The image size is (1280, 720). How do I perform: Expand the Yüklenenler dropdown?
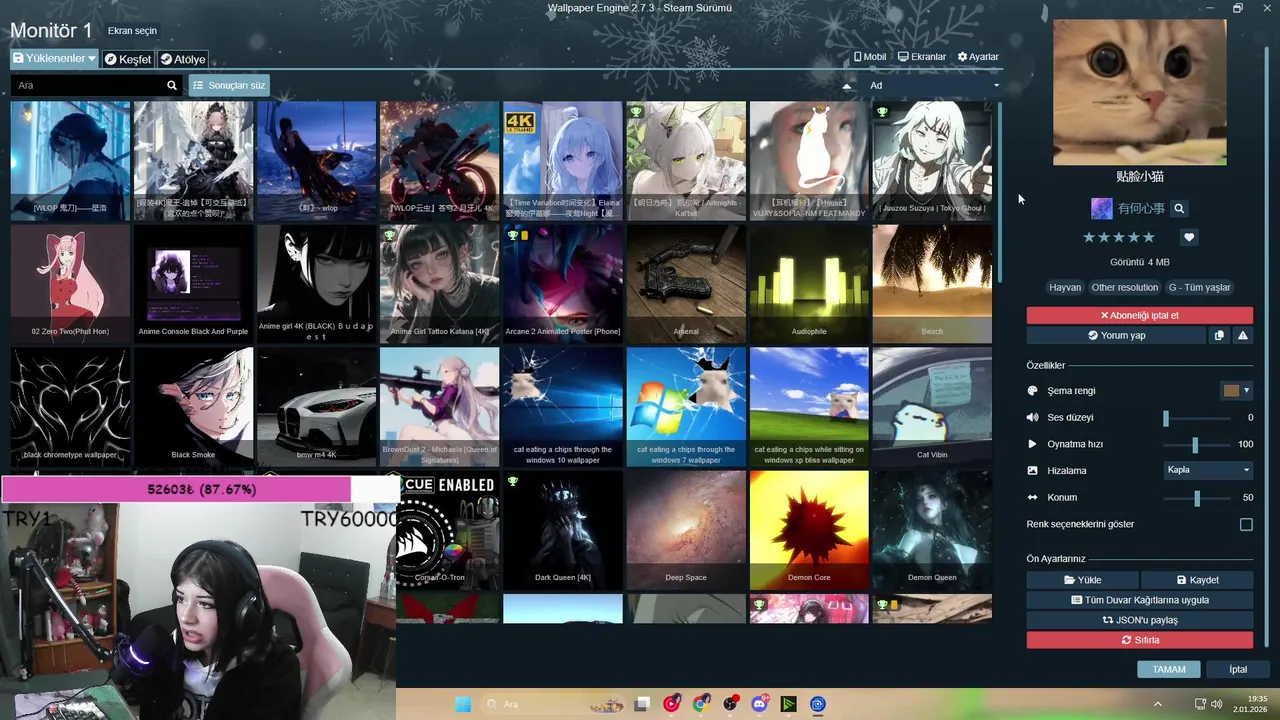pyautogui.click(x=55, y=59)
